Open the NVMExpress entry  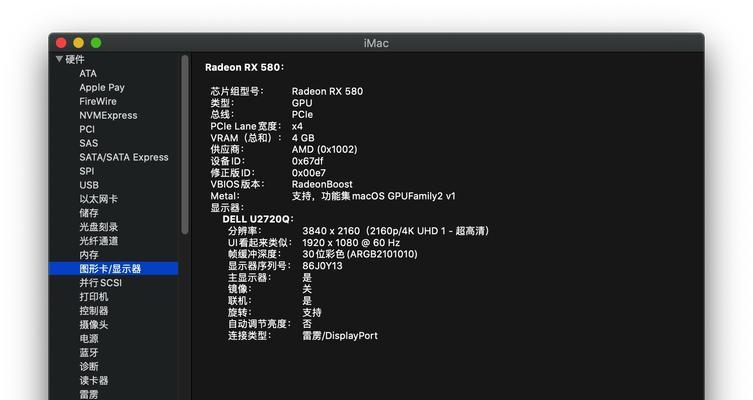click(108, 115)
